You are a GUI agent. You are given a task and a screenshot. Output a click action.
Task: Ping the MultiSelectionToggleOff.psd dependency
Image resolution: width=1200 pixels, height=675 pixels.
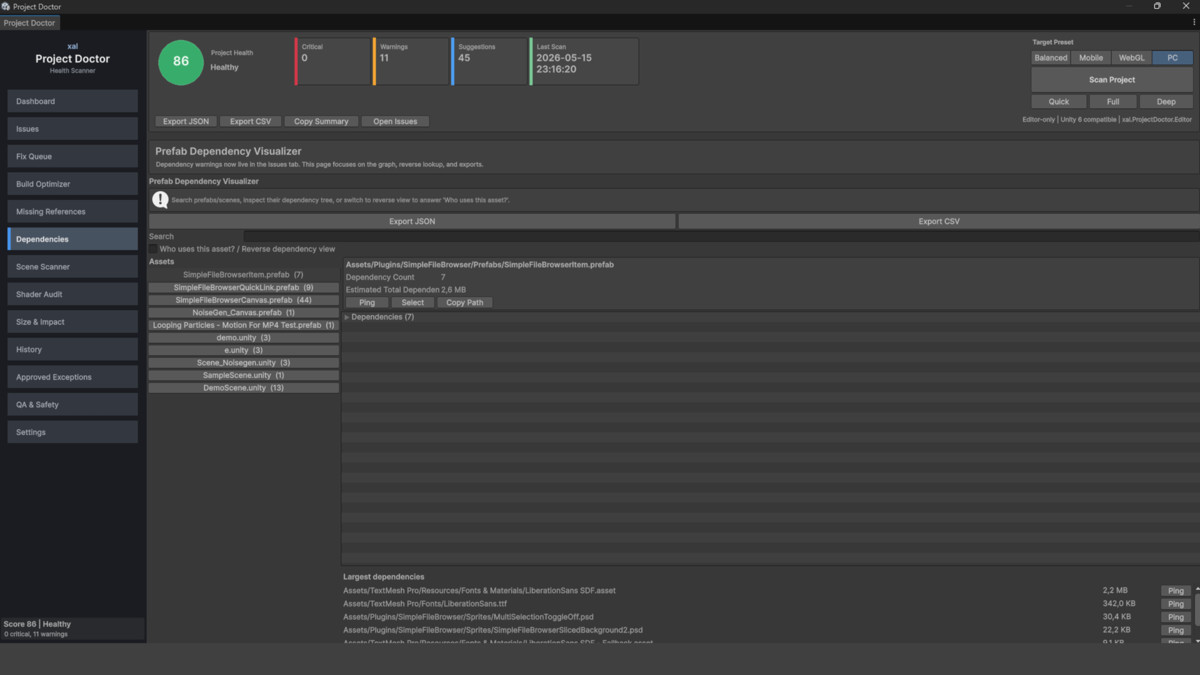pyautogui.click(x=1176, y=617)
